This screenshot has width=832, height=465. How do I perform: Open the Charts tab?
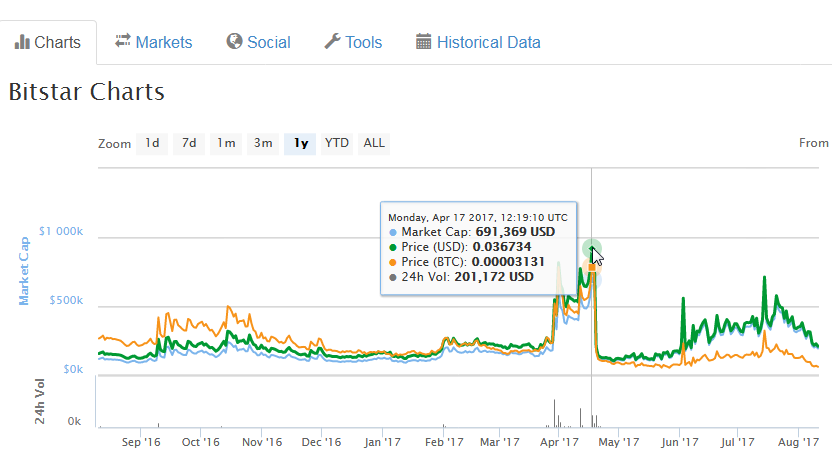pos(48,42)
